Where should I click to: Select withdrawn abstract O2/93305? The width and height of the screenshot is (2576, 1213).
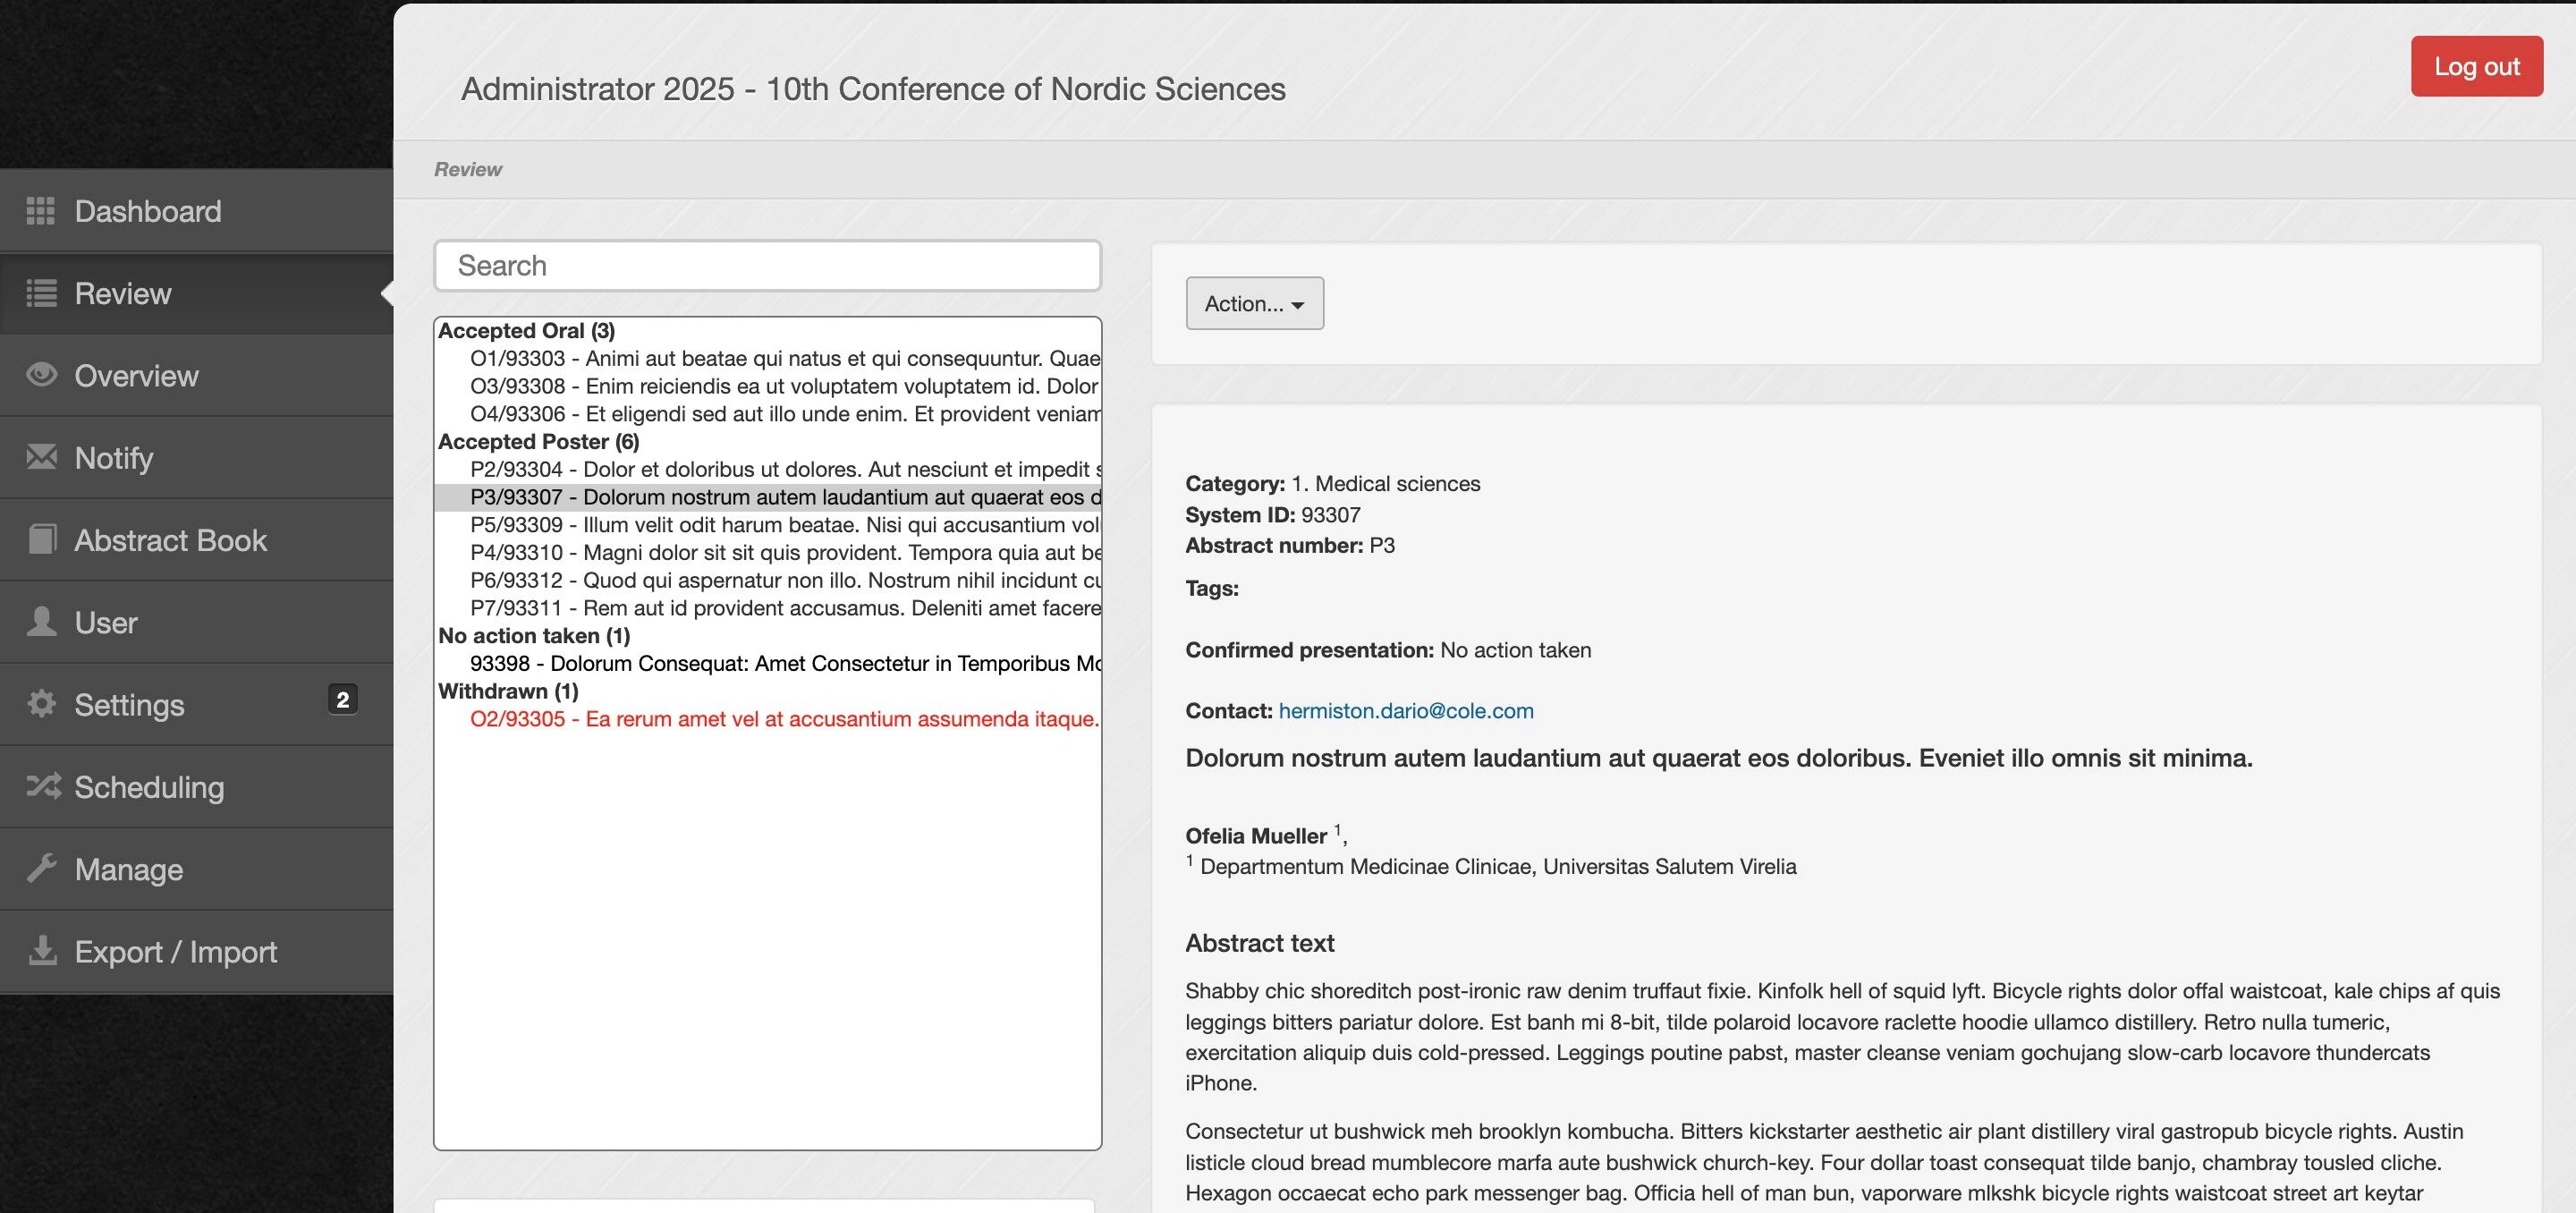tap(784, 719)
